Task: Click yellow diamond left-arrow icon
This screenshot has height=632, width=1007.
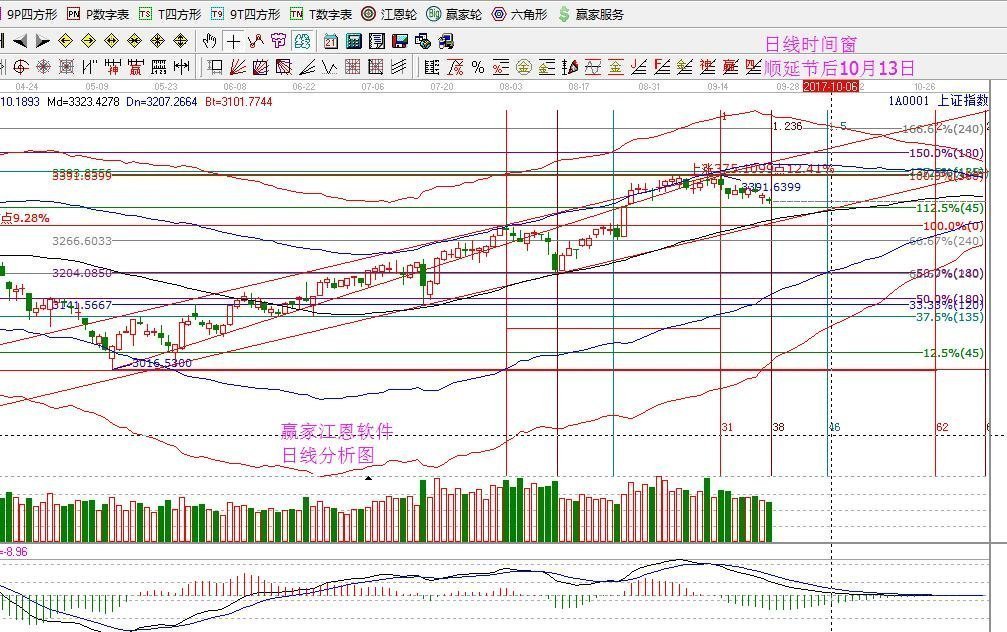Action: 66,41
